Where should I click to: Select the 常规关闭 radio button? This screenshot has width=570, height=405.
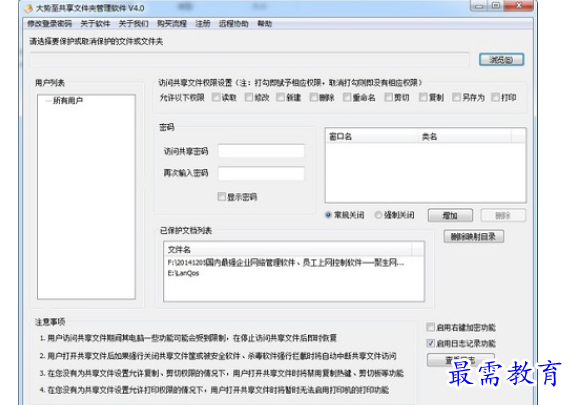(328, 215)
